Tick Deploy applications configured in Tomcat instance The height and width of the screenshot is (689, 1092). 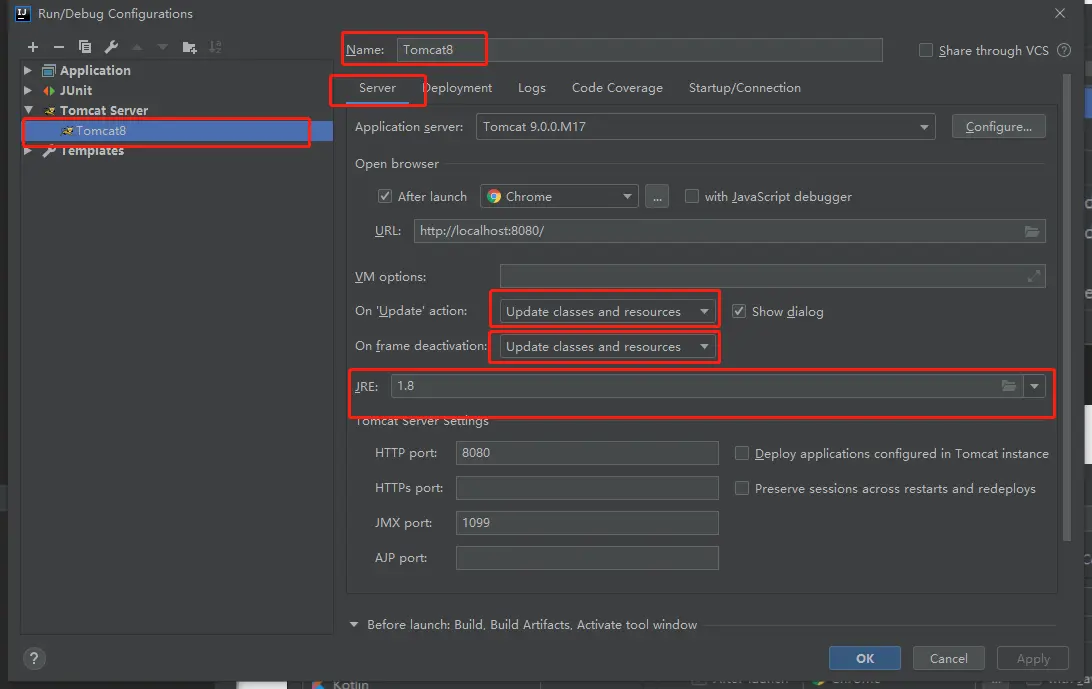pos(742,454)
